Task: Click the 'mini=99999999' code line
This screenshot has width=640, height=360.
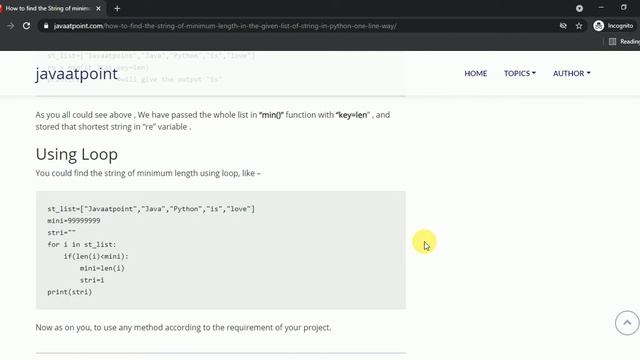Action: pos(74,221)
